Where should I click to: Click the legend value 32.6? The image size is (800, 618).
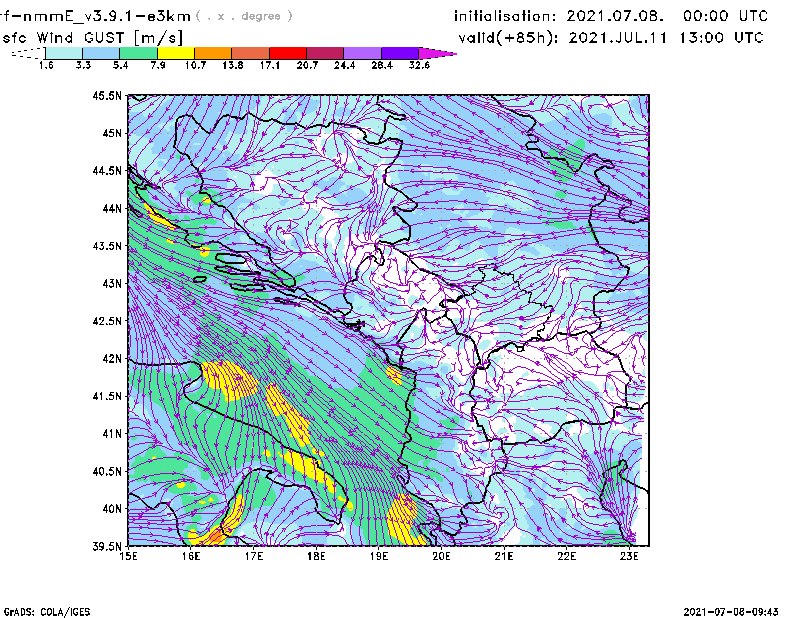pos(419,65)
